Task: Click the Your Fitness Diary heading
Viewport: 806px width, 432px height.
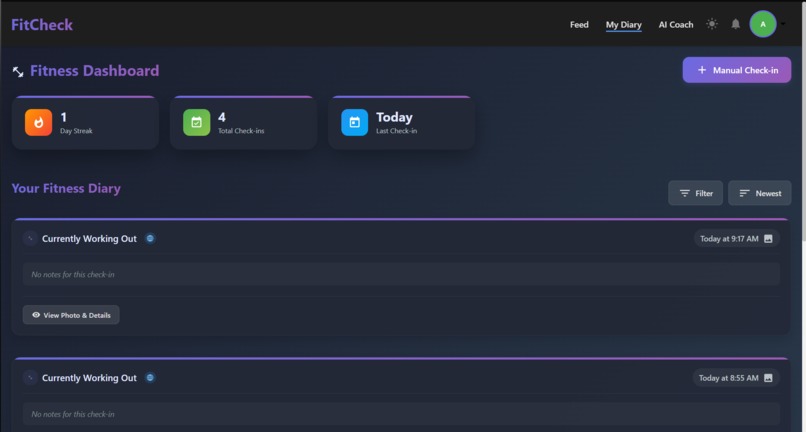Action: [x=66, y=189]
